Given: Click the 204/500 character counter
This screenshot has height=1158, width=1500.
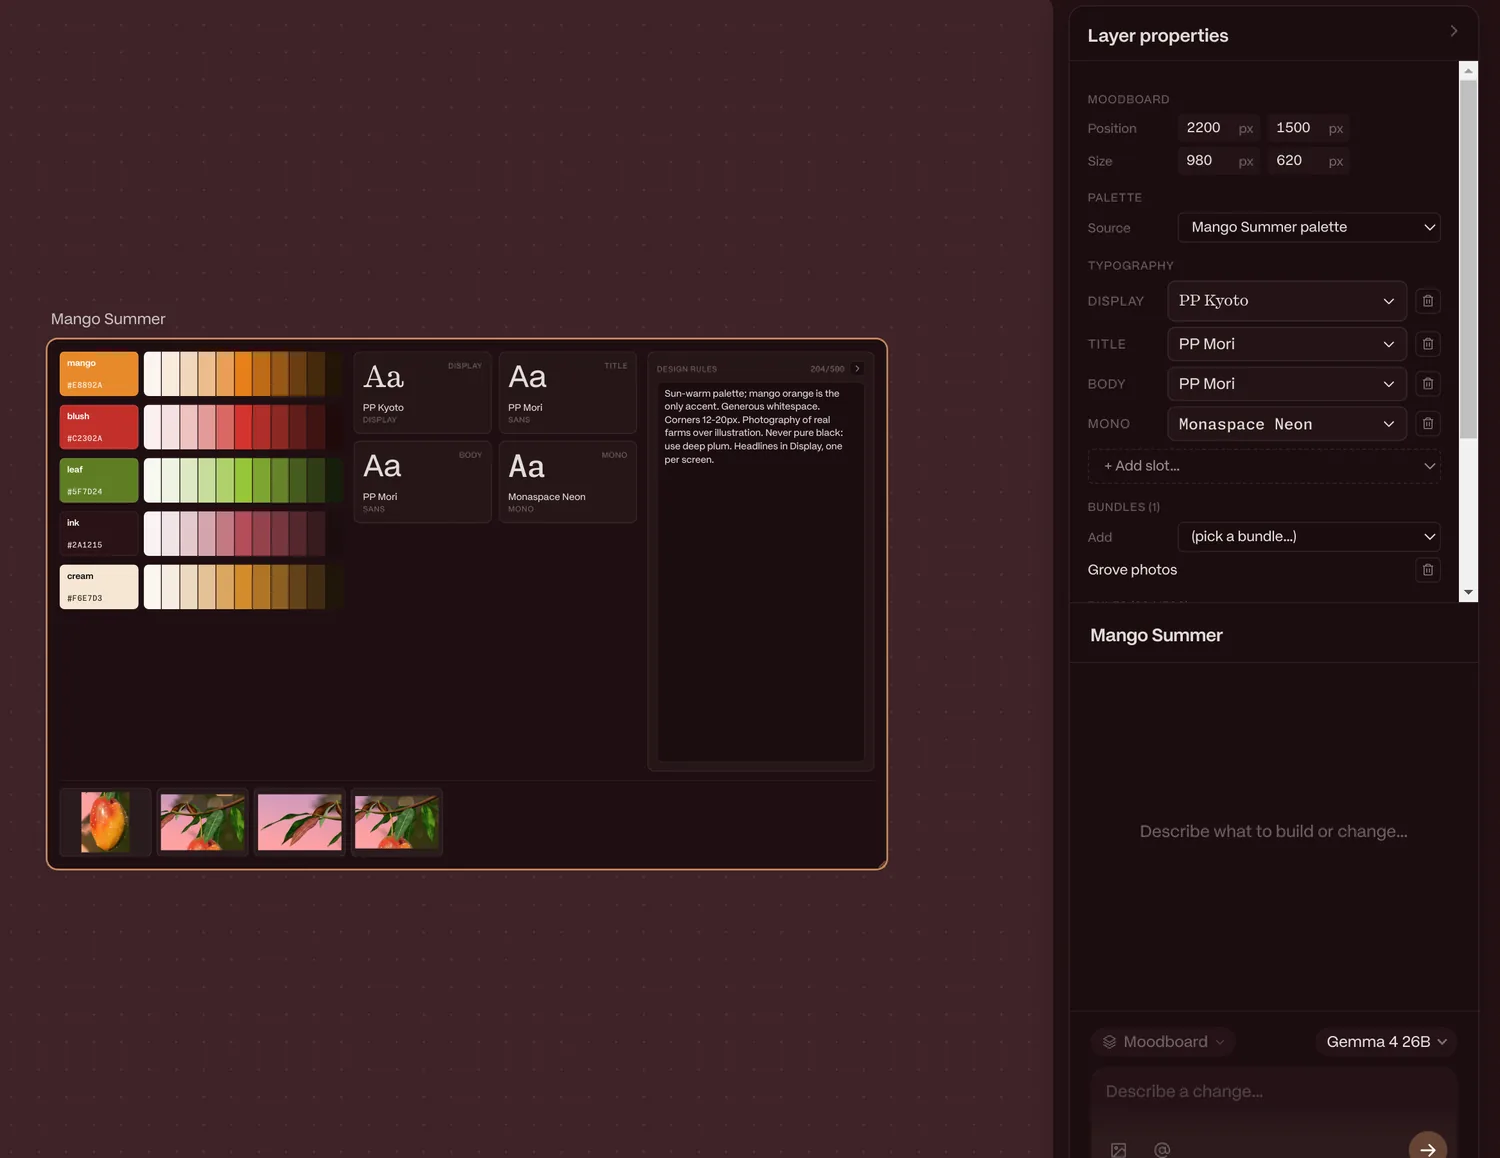Looking at the screenshot, I should pos(827,369).
